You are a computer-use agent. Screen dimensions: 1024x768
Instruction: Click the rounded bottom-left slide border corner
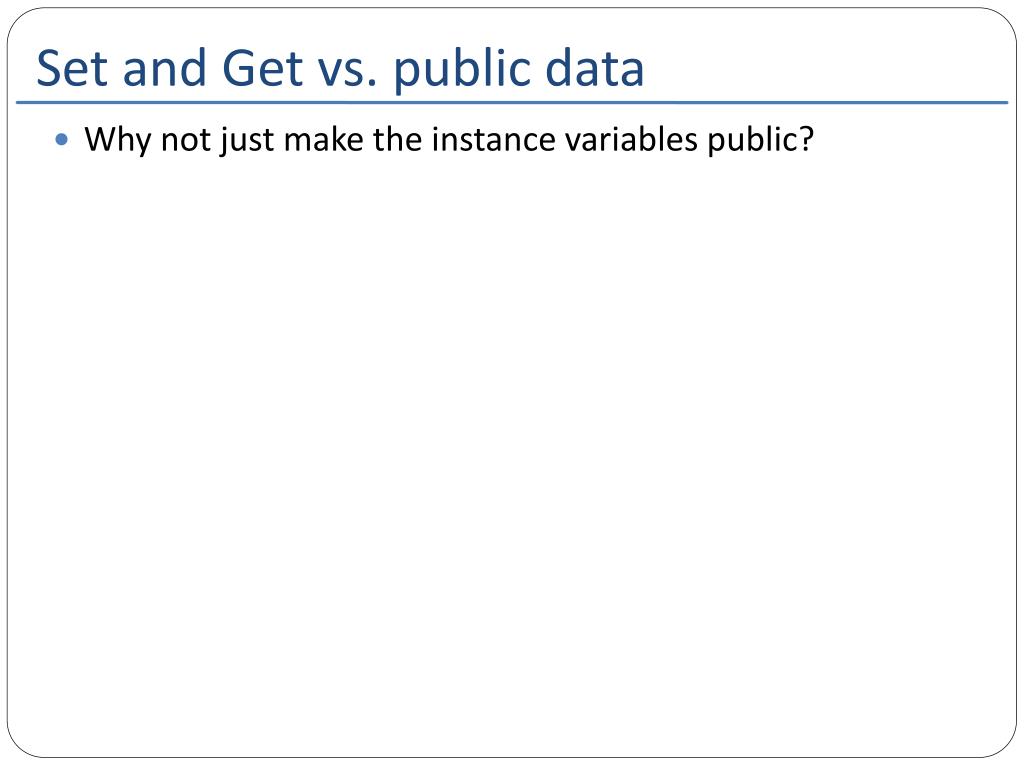20,744
